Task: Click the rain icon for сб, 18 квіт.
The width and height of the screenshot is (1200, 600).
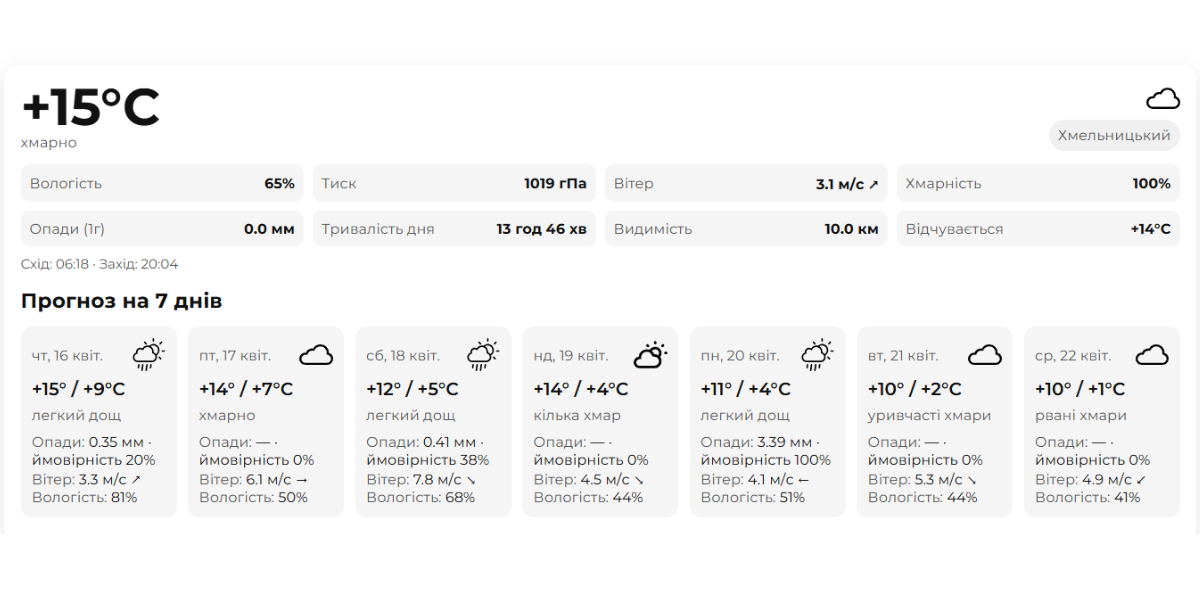Action: point(483,355)
